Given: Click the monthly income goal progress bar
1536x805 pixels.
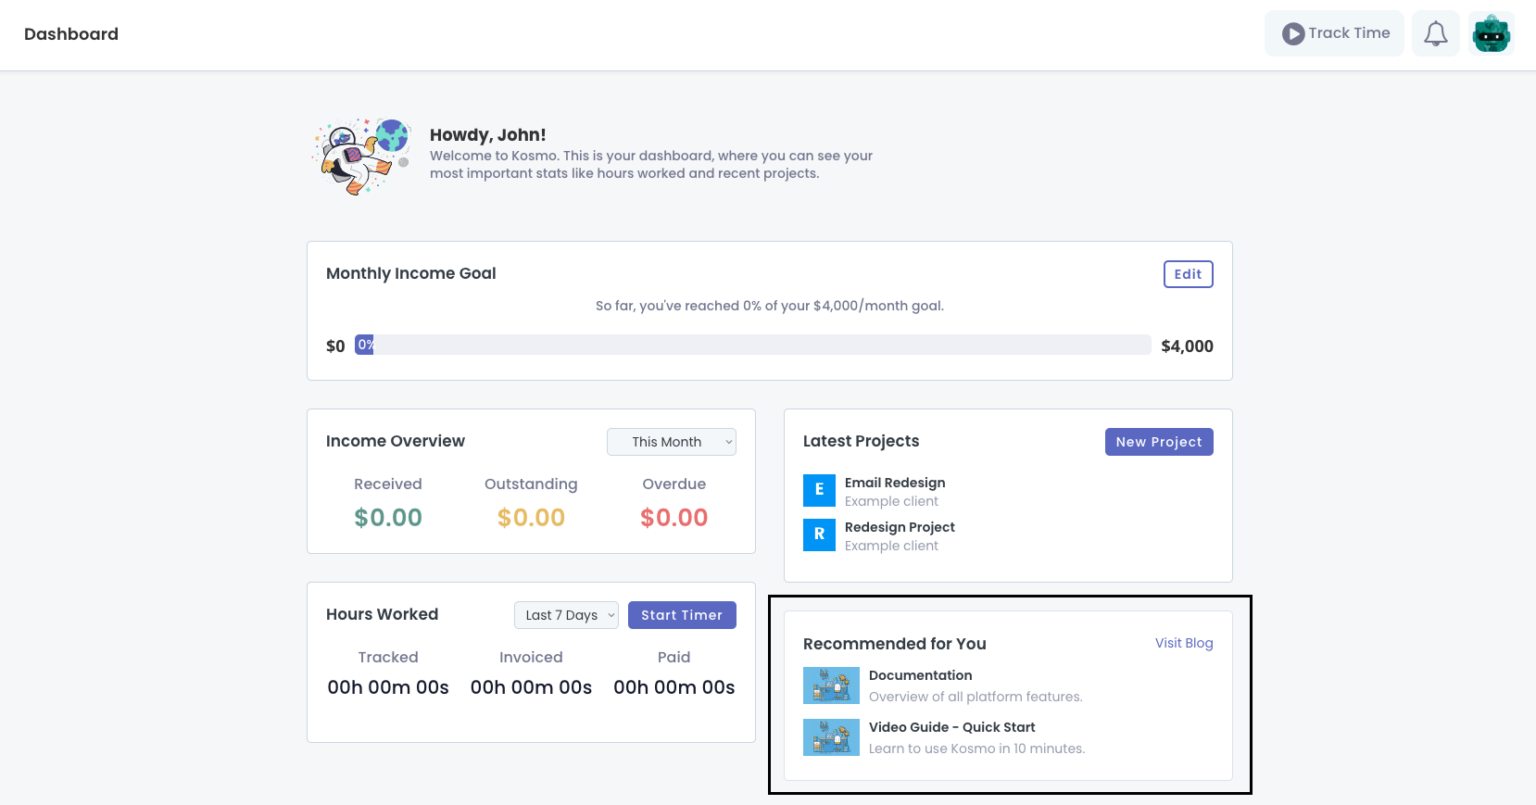Looking at the screenshot, I should 753,345.
